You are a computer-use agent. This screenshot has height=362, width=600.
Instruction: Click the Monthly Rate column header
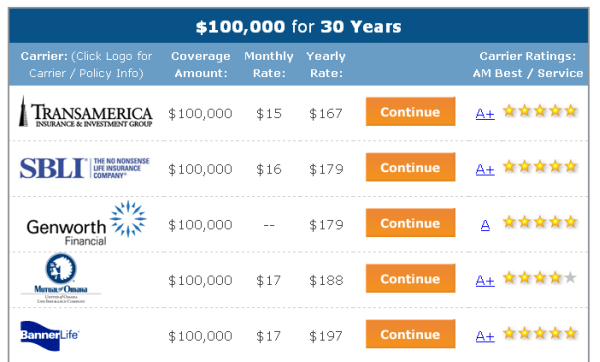269,64
